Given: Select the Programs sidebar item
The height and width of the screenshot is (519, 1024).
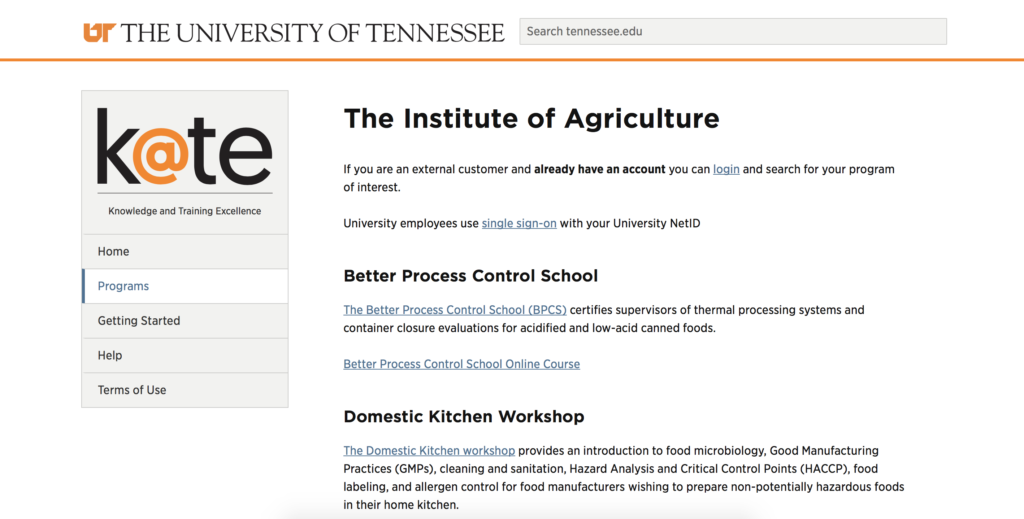Looking at the screenshot, I should (x=185, y=286).
